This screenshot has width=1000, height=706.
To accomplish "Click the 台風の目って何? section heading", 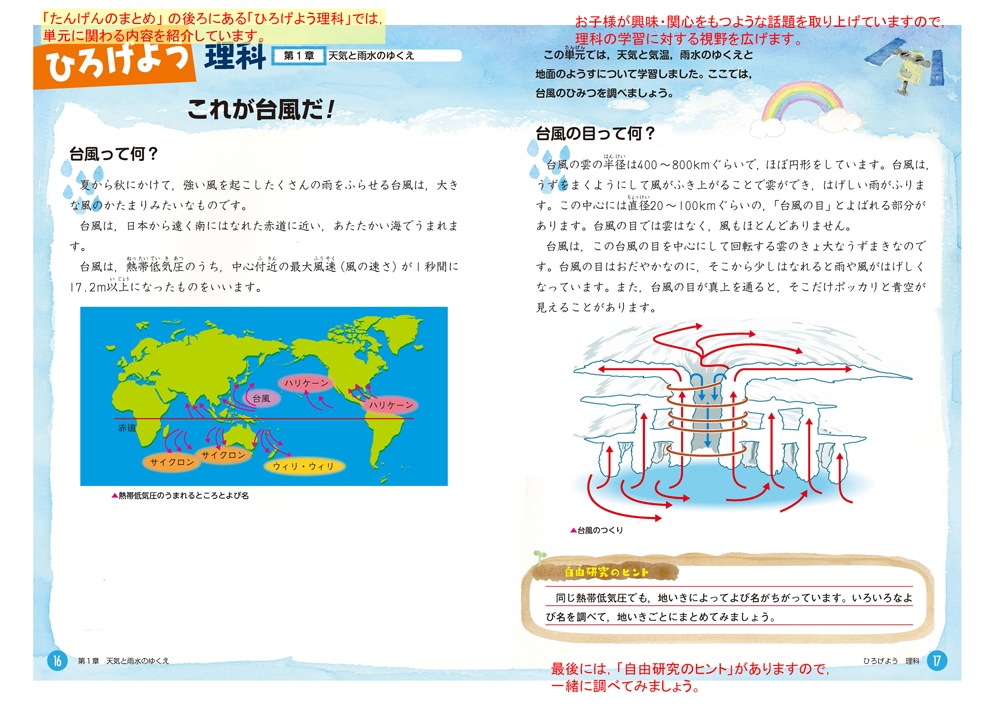I will [x=596, y=133].
